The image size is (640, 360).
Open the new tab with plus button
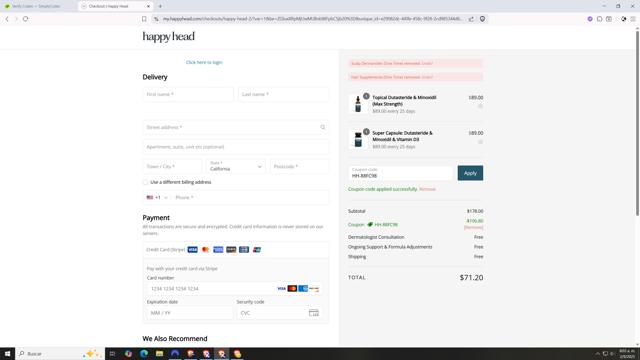coord(160,6)
